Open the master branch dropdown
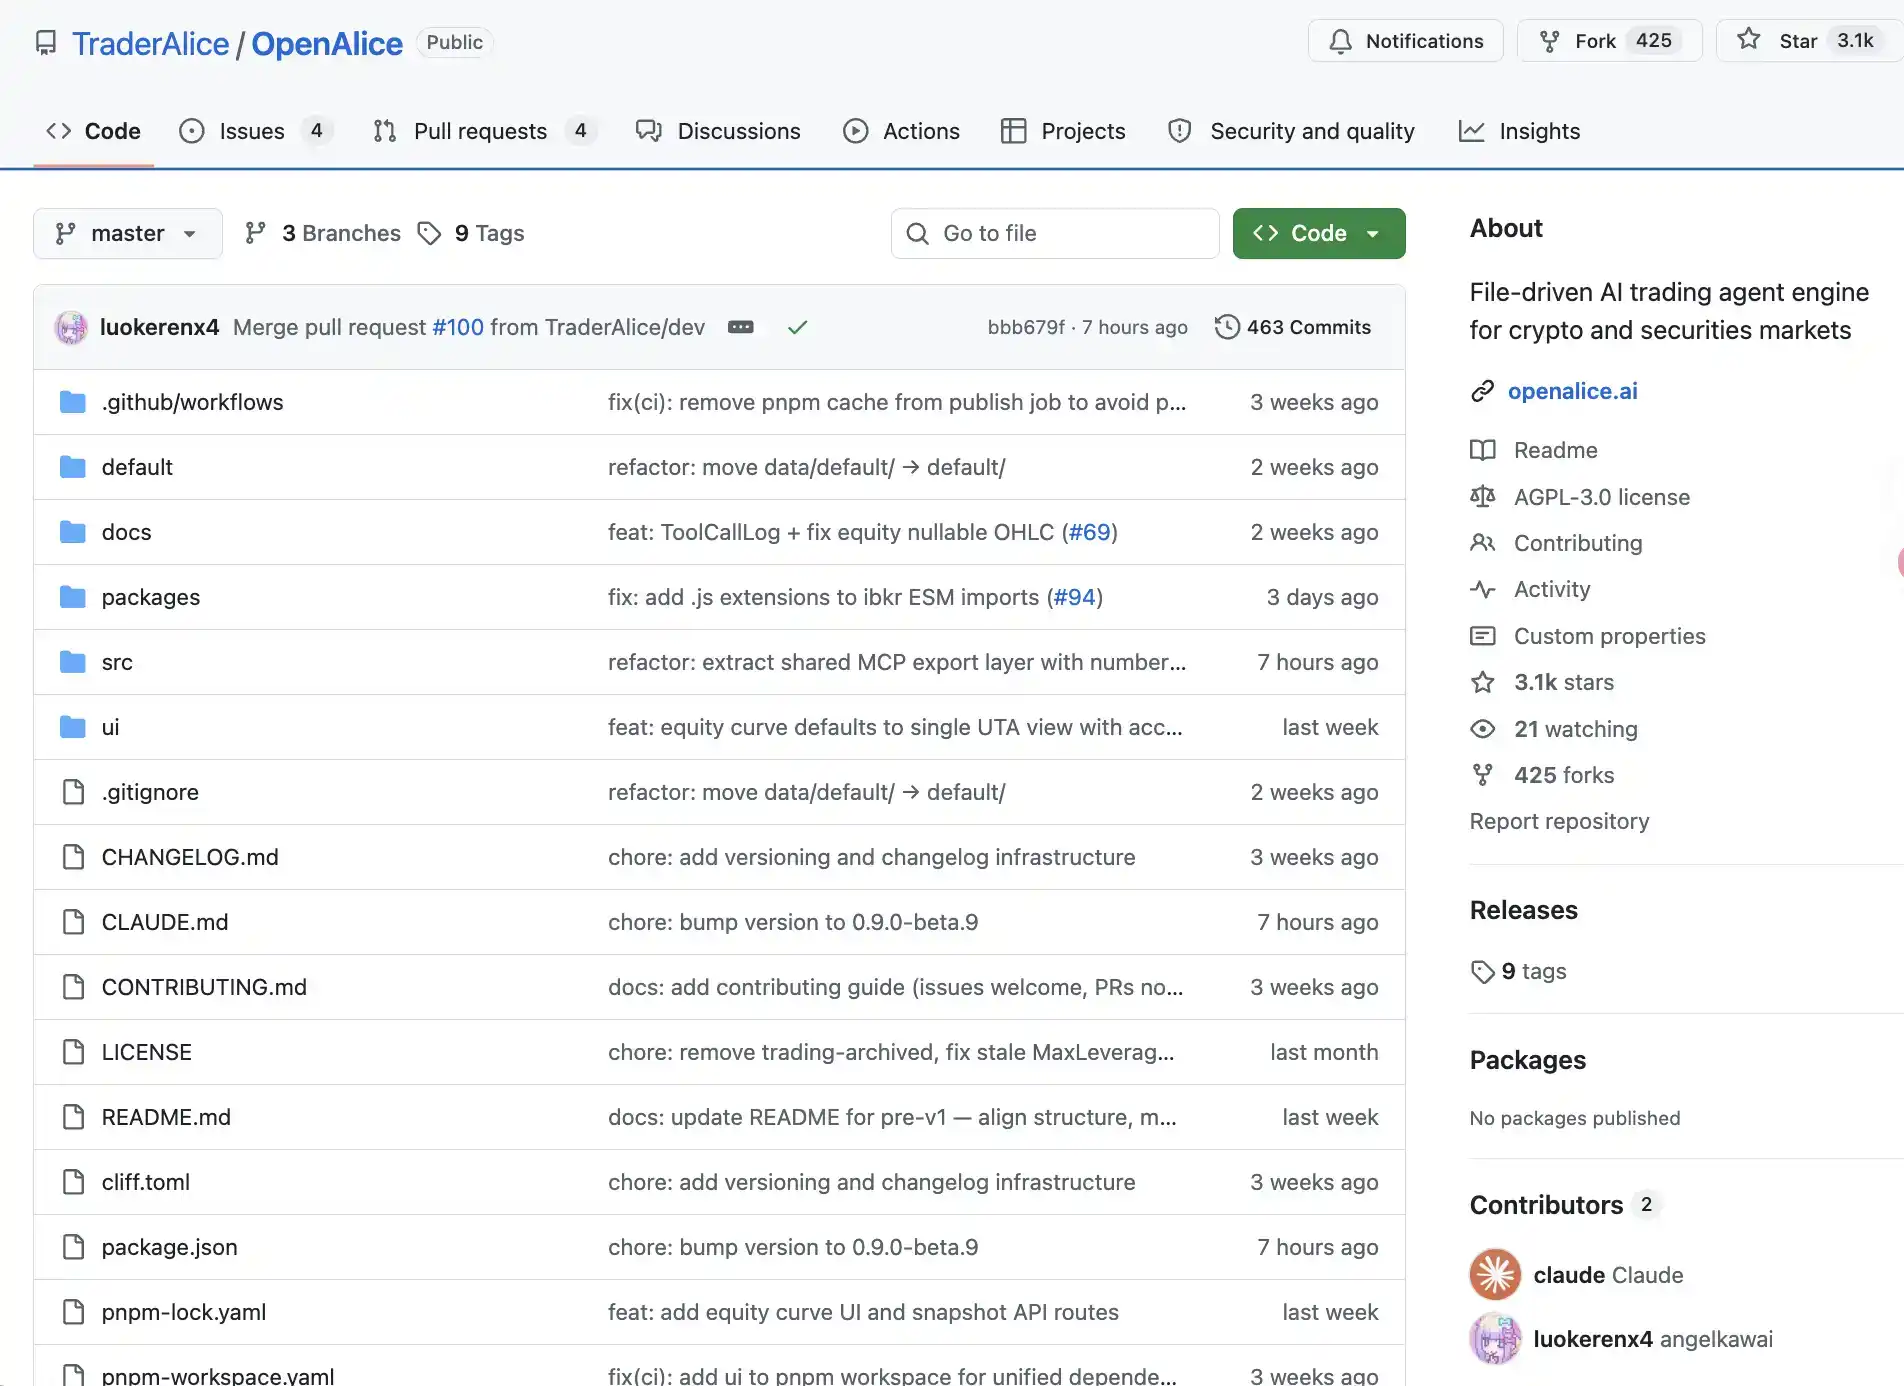The image size is (1904, 1386). [x=127, y=233]
